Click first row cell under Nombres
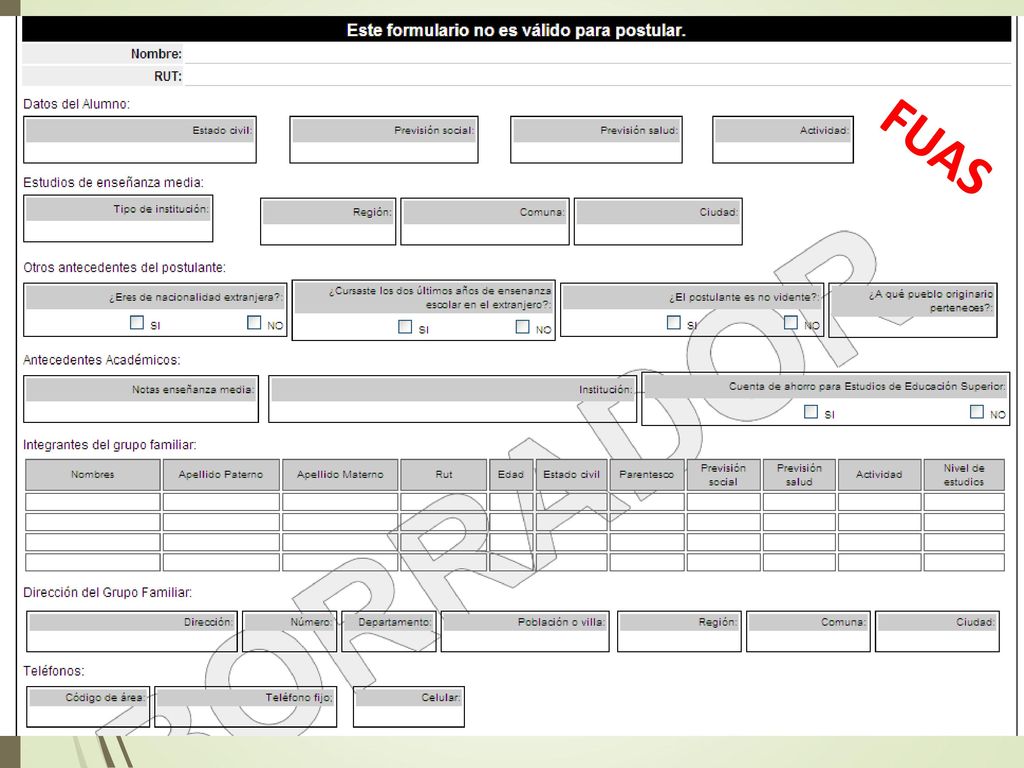Viewport: 1024px width, 768px height. coord(93,502)
